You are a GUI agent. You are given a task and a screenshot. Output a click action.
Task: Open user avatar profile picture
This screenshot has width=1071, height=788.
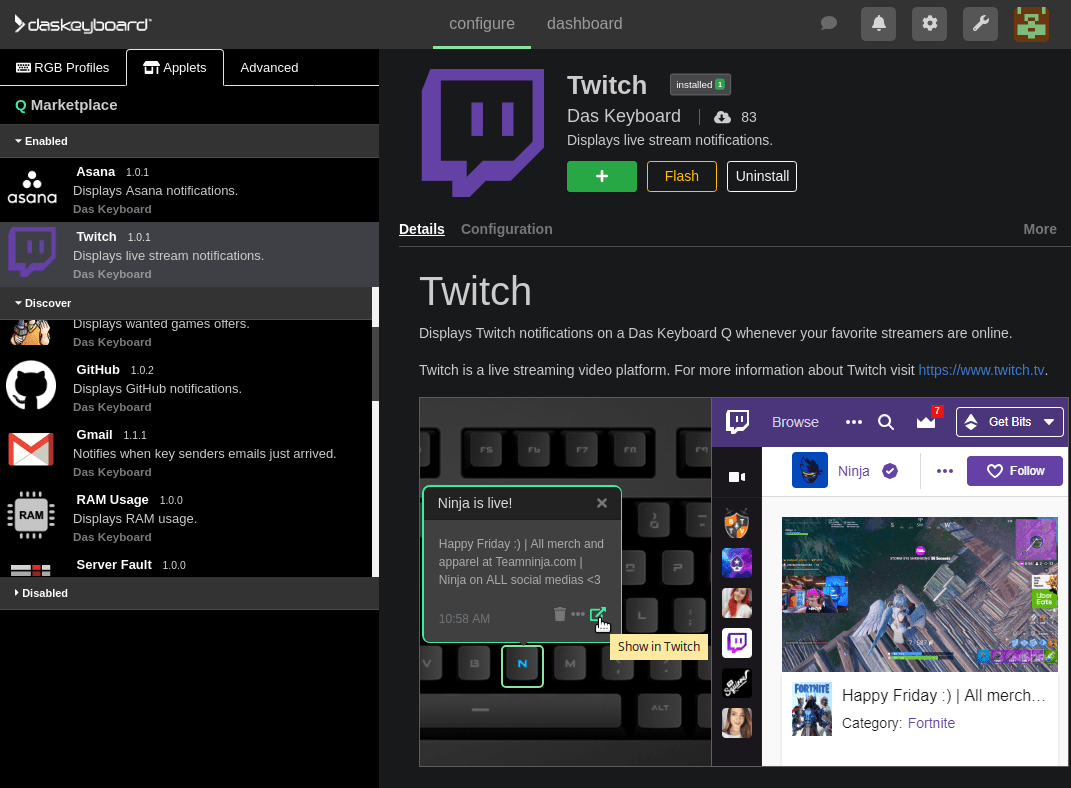pyautogui.click(x=1031, y=24)
